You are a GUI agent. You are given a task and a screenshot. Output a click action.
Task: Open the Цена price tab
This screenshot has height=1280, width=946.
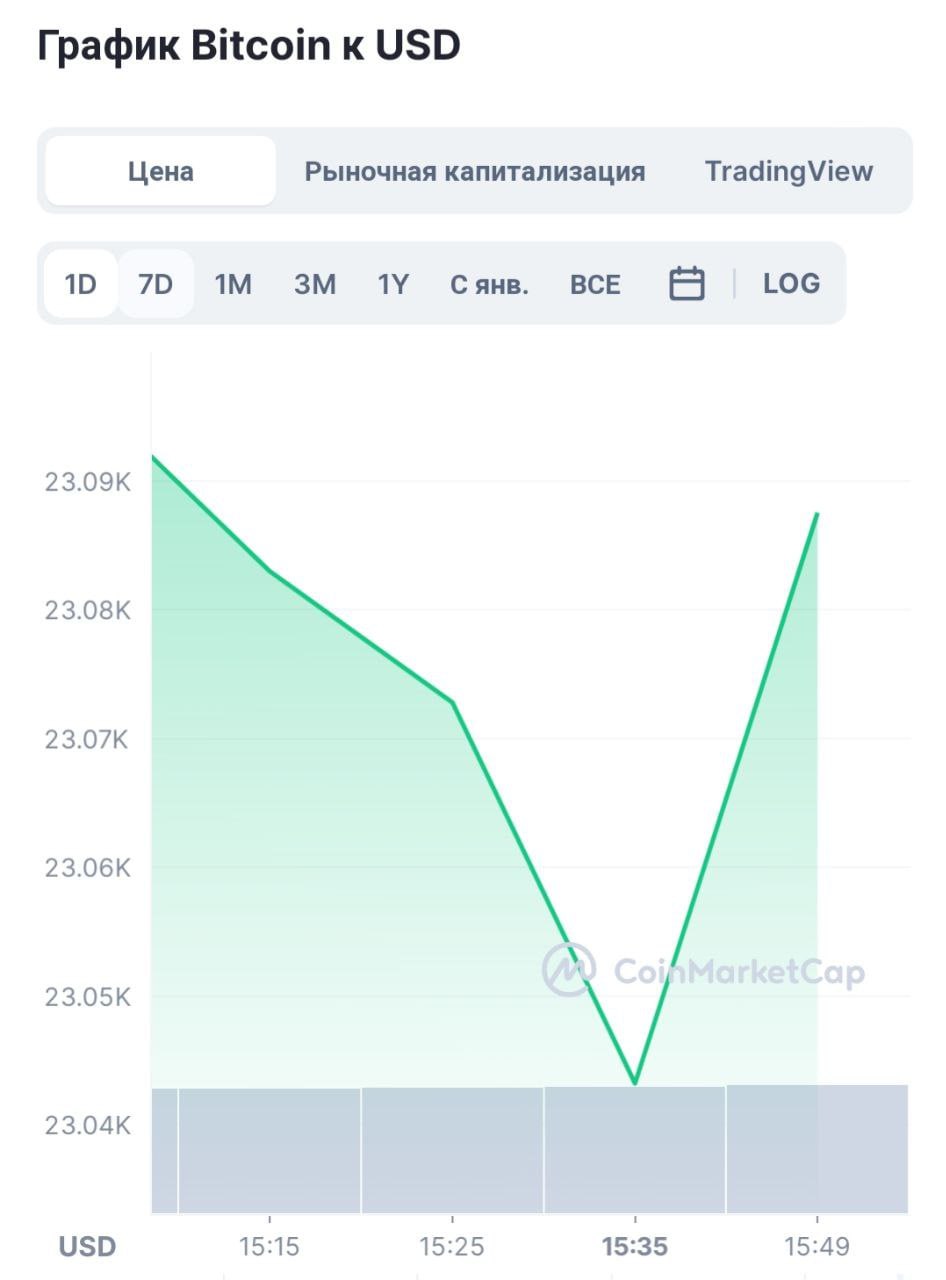160,171
